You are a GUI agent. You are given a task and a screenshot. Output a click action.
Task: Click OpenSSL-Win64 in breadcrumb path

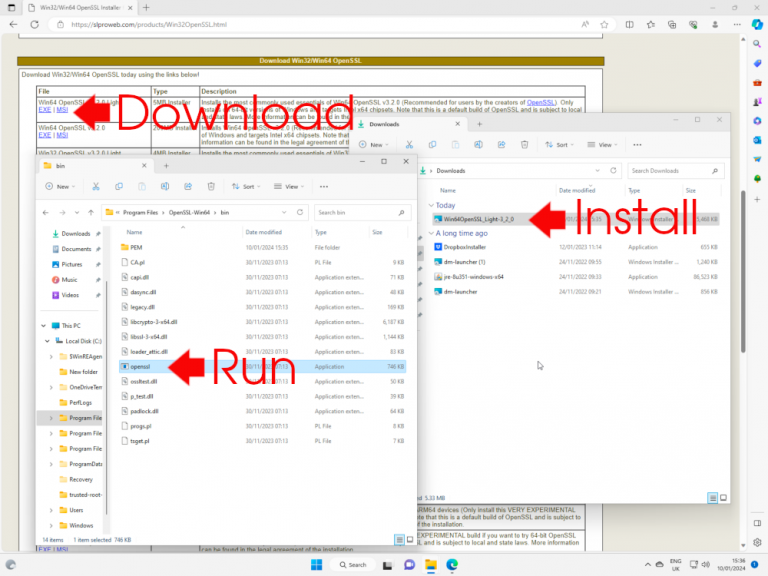click(189, 213)
